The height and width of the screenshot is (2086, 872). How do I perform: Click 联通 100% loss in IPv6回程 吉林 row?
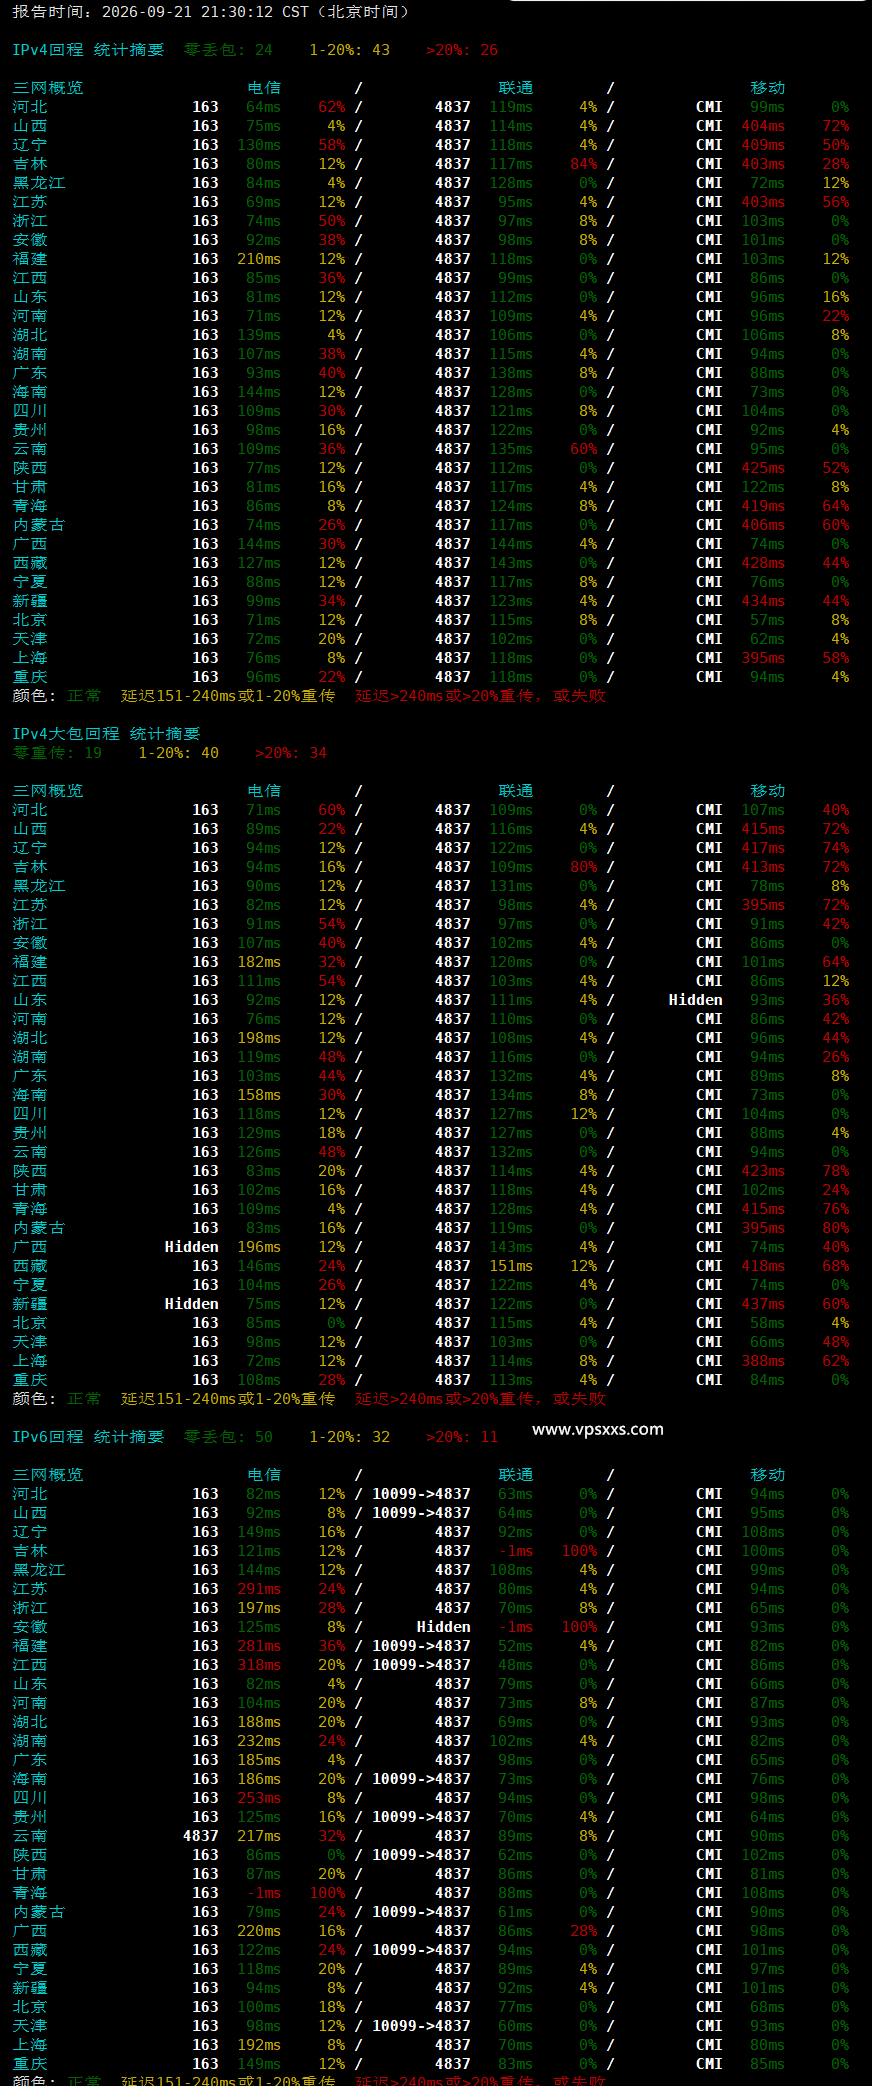pyautogui.click(x=580, y=1551)
